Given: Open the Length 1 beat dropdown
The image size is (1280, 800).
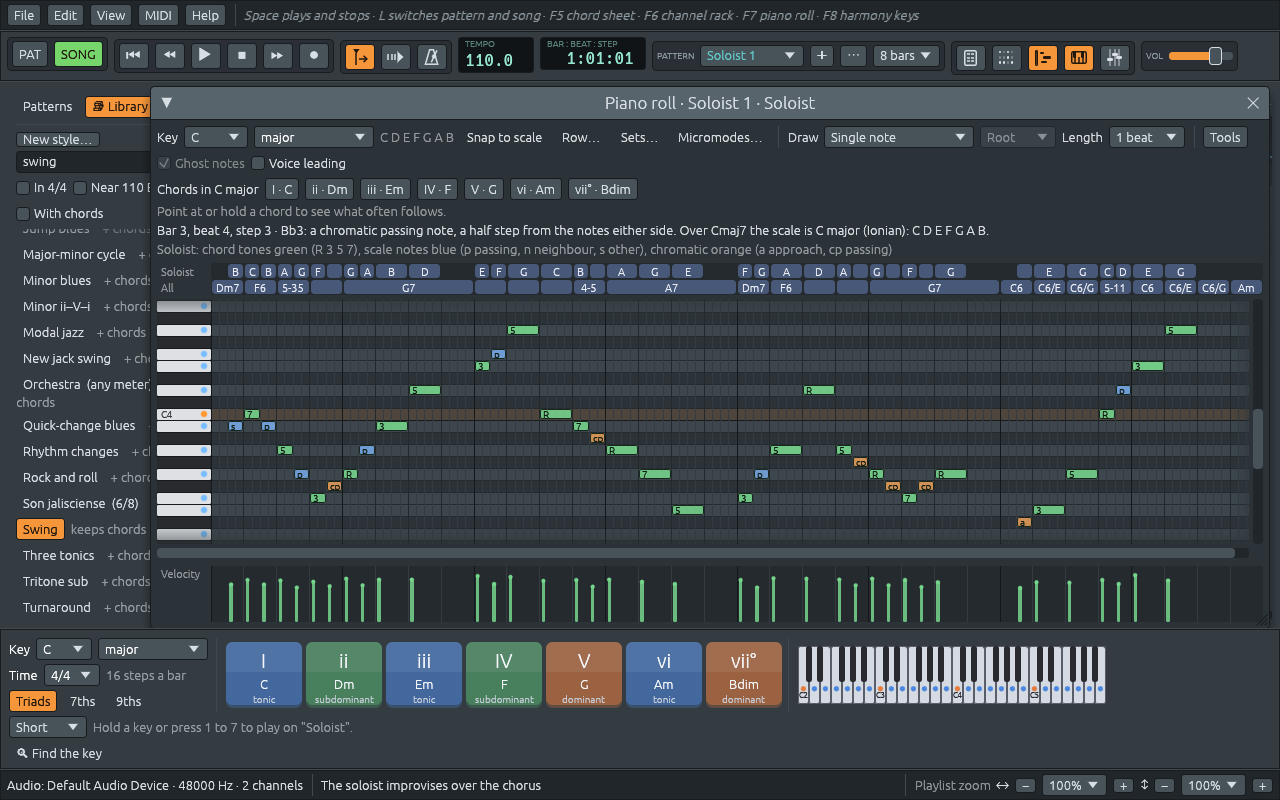Looking at the screenshot, I should tap(1146, 137).
